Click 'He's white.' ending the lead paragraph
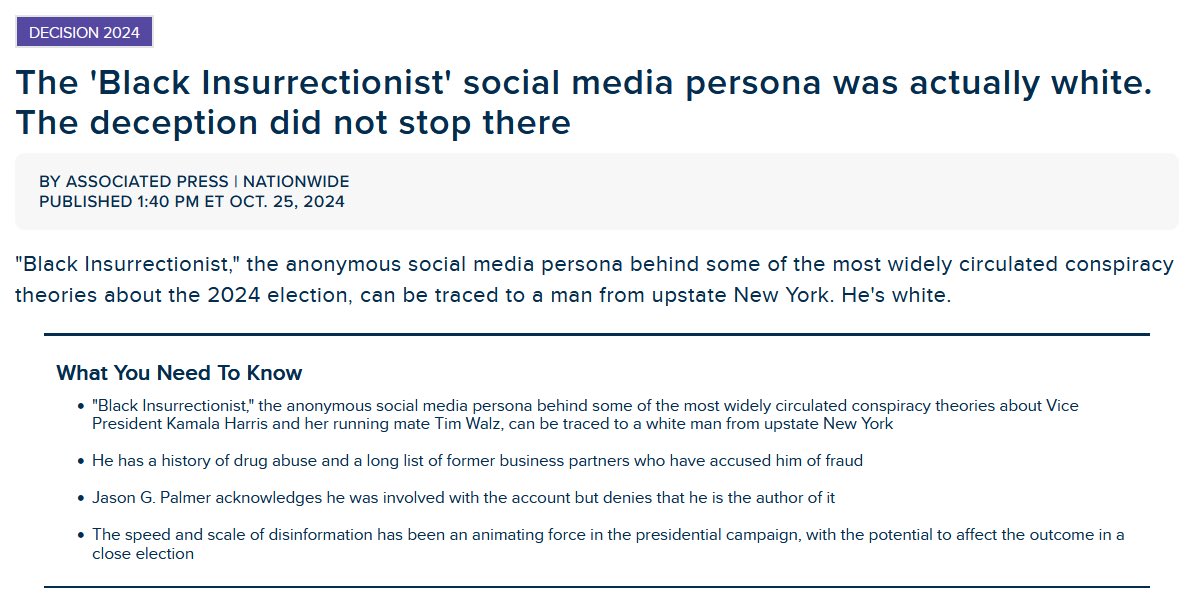The width and height of the screenshot is (1199, 608). [x=896, y=295]
